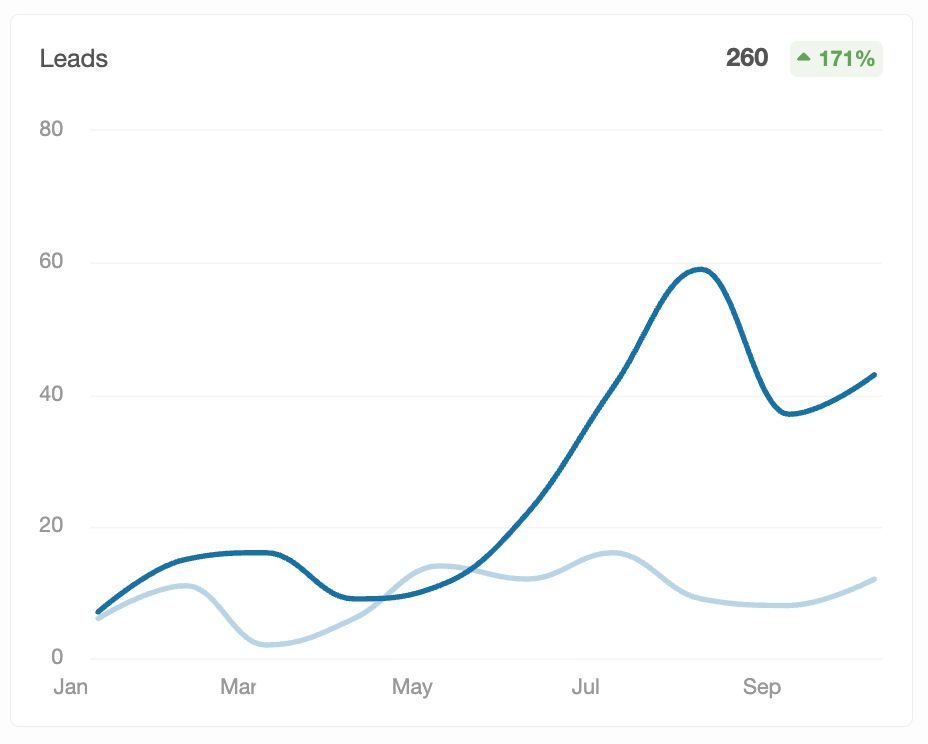Click the 171% growth badge
The width and height of the screenshot is (928, 744).
836,59
